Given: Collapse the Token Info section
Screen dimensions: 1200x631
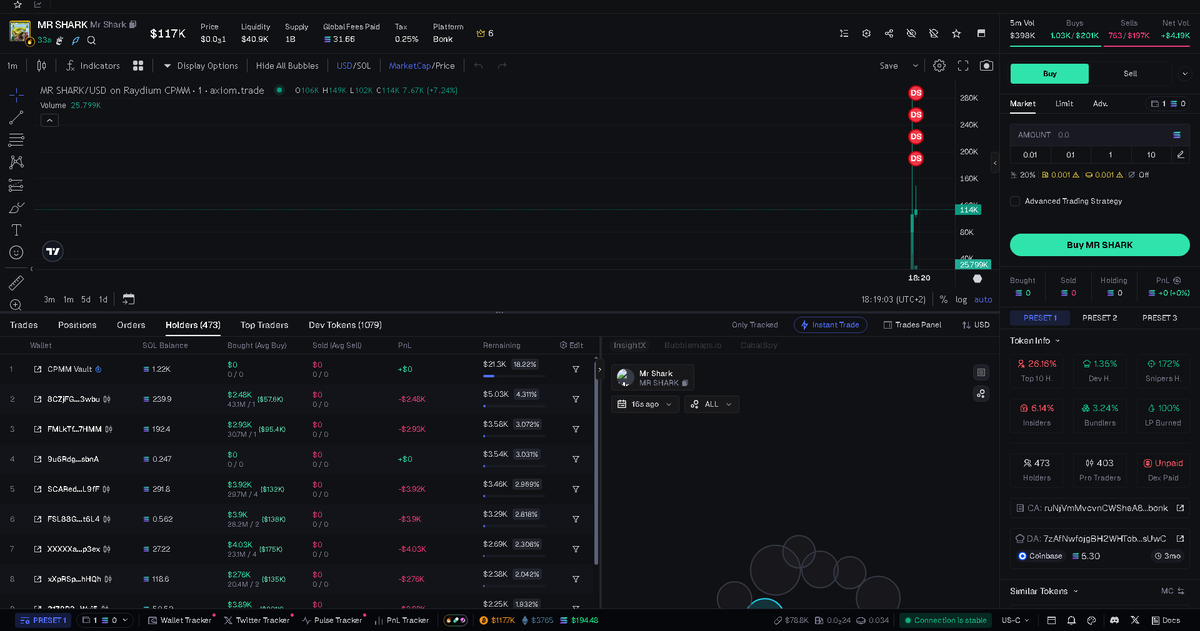Looking at the screenshot, I should [1035, 341].
